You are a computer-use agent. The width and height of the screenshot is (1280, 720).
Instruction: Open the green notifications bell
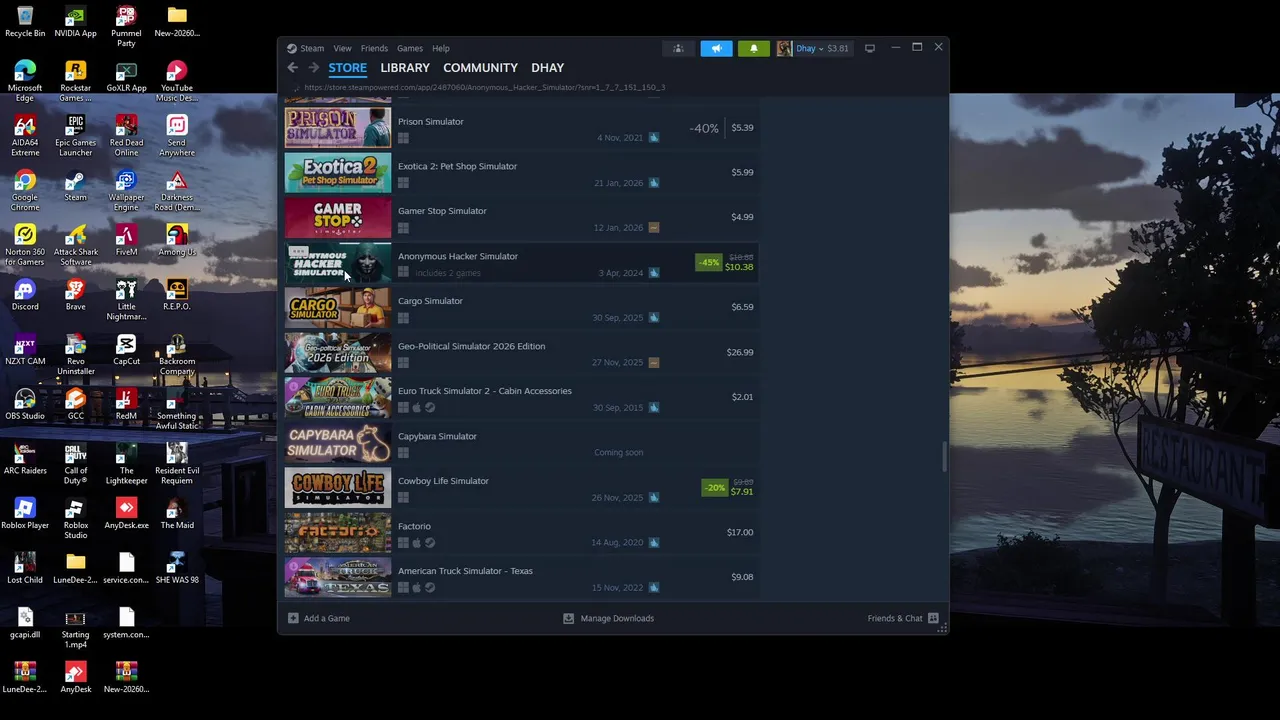point(754,48)
